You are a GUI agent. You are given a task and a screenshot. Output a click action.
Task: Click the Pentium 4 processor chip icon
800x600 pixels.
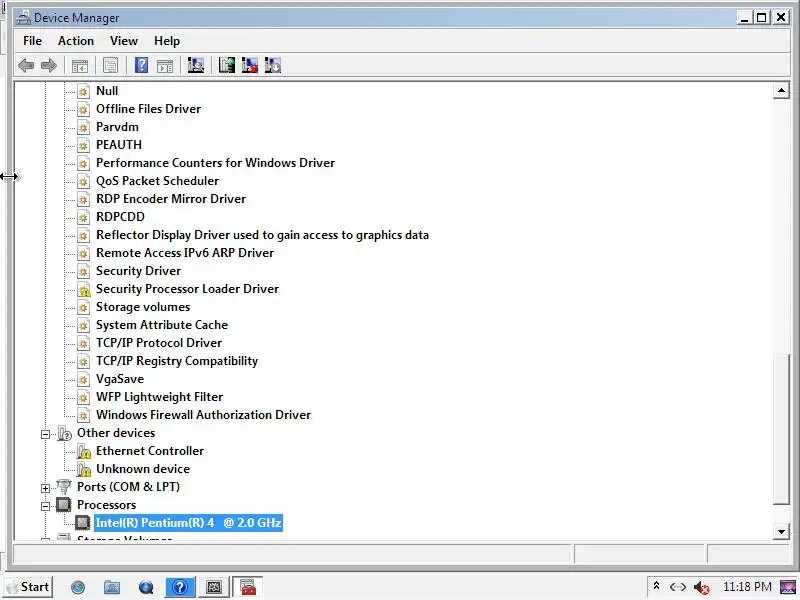pyautogui.click(x=83, y=522)
